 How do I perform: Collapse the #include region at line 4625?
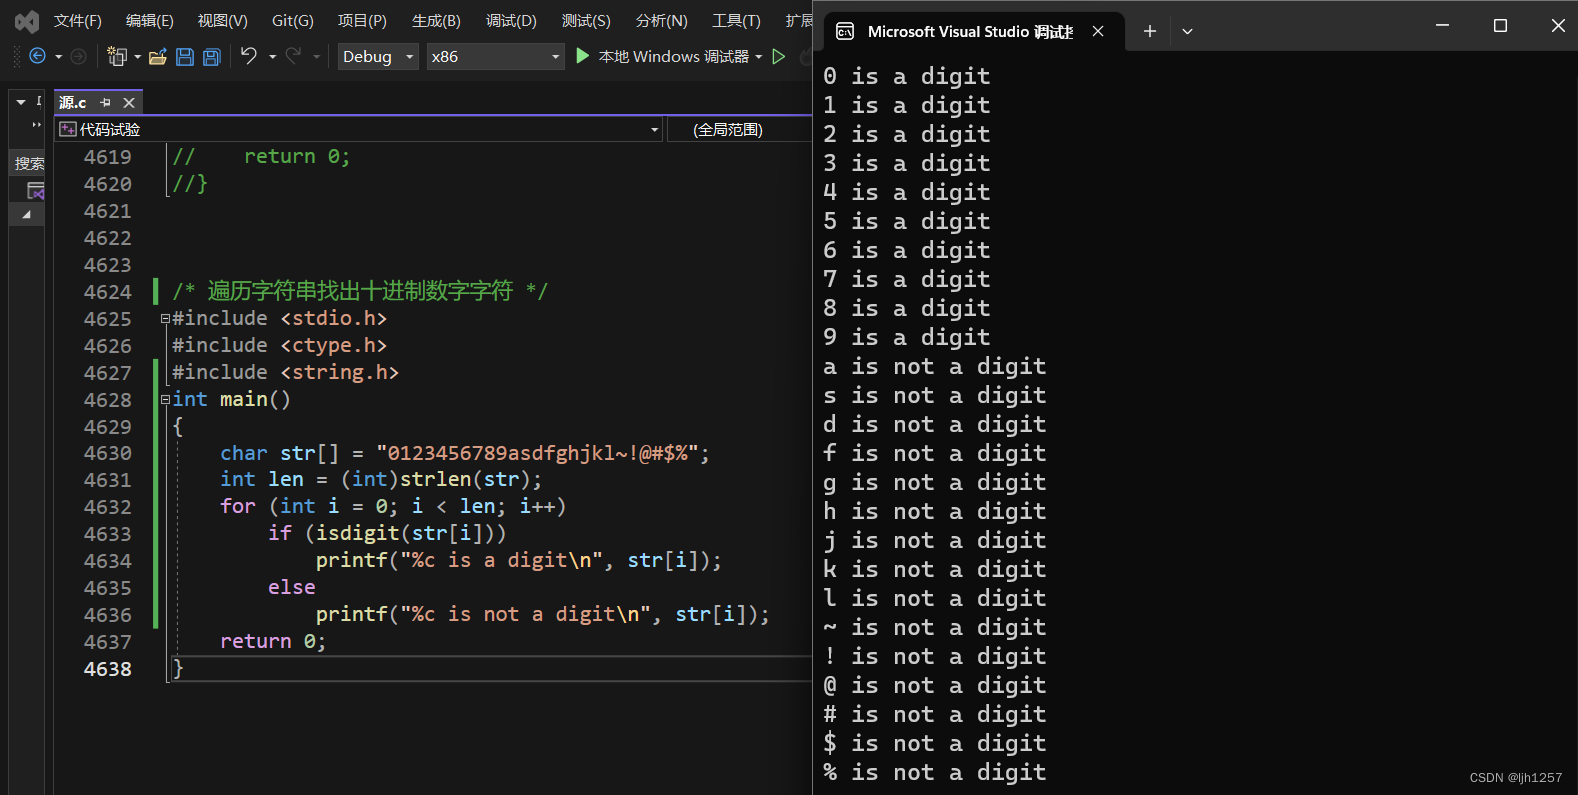click(165, 319)
